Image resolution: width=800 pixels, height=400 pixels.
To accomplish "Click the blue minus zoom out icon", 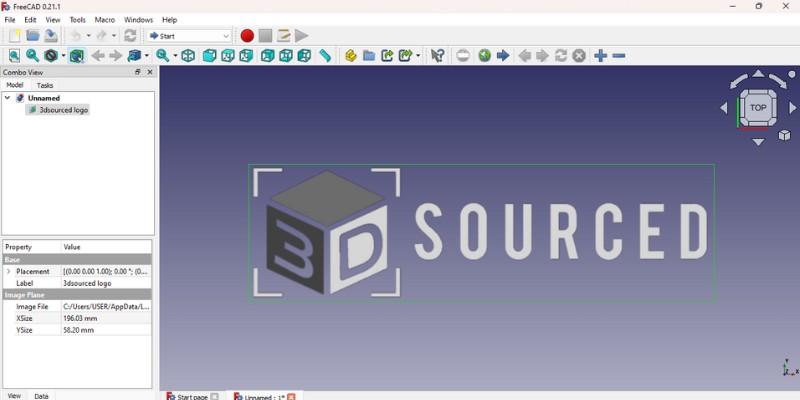I will (x=619, y=56).
